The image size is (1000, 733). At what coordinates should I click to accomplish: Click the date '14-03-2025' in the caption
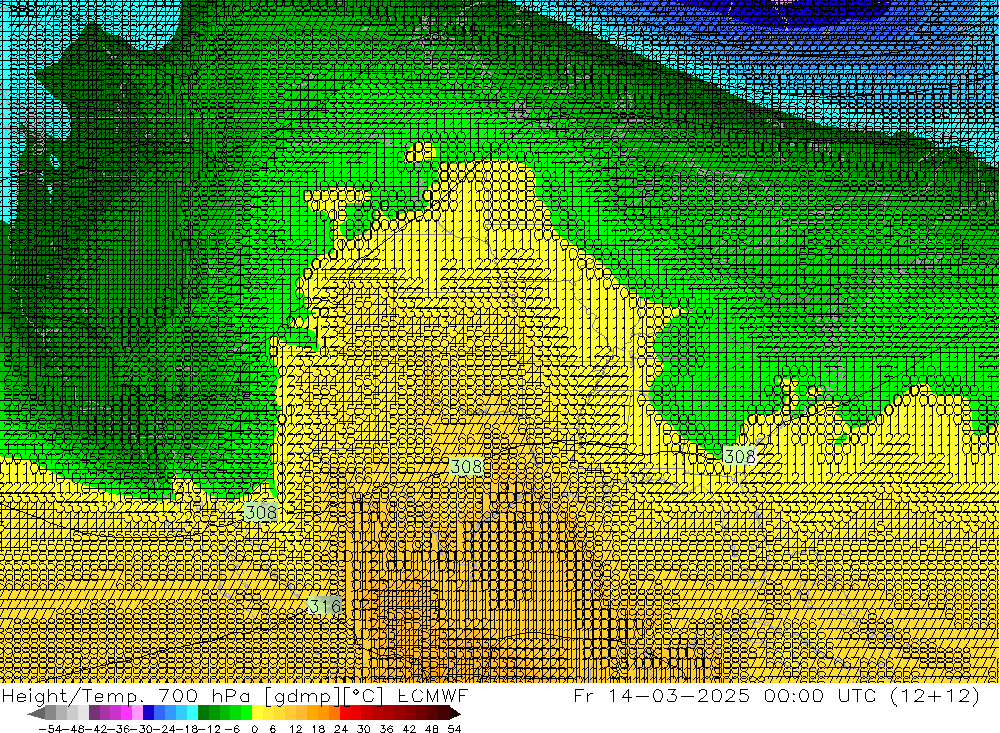679,695
